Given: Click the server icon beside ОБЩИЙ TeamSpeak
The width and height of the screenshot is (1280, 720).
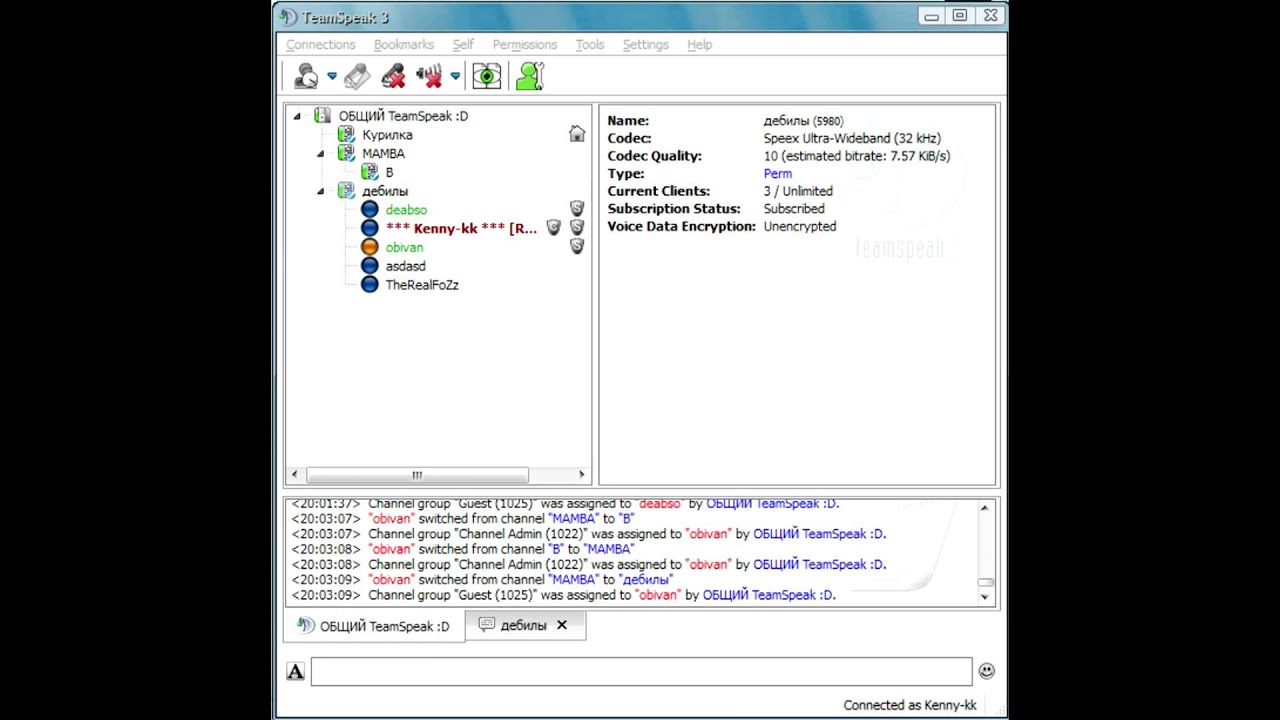Looking at the screenshot, I should (x=322, y=116).
